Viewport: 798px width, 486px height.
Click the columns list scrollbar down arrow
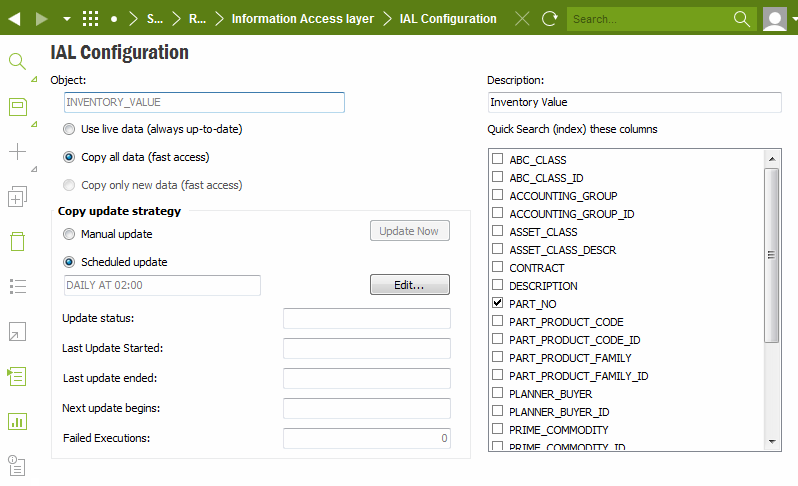pos(772,442)
